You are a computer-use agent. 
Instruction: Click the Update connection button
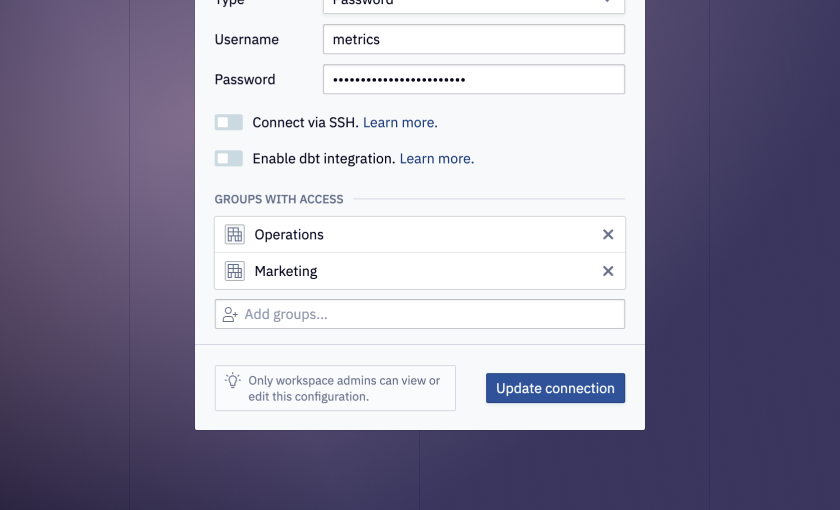(556, 388)
